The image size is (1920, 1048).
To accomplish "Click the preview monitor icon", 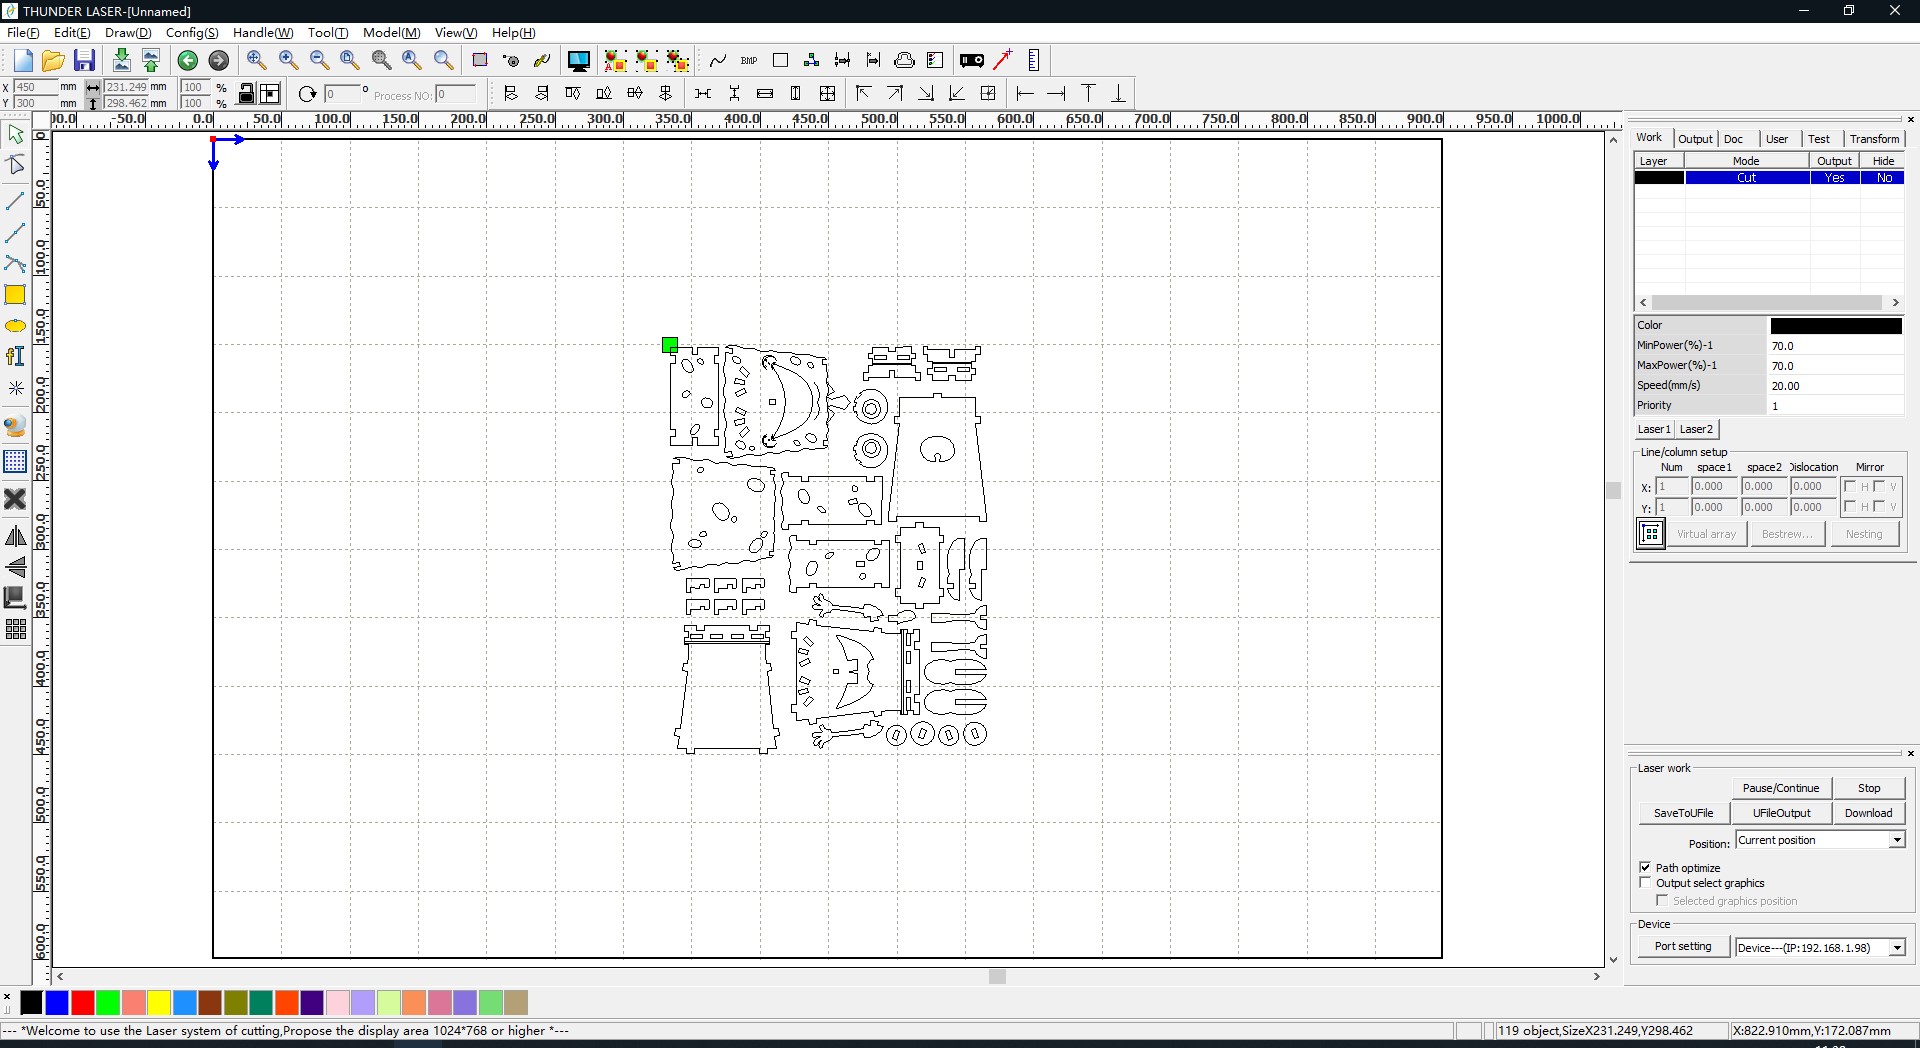I will [x=578, y=60].
